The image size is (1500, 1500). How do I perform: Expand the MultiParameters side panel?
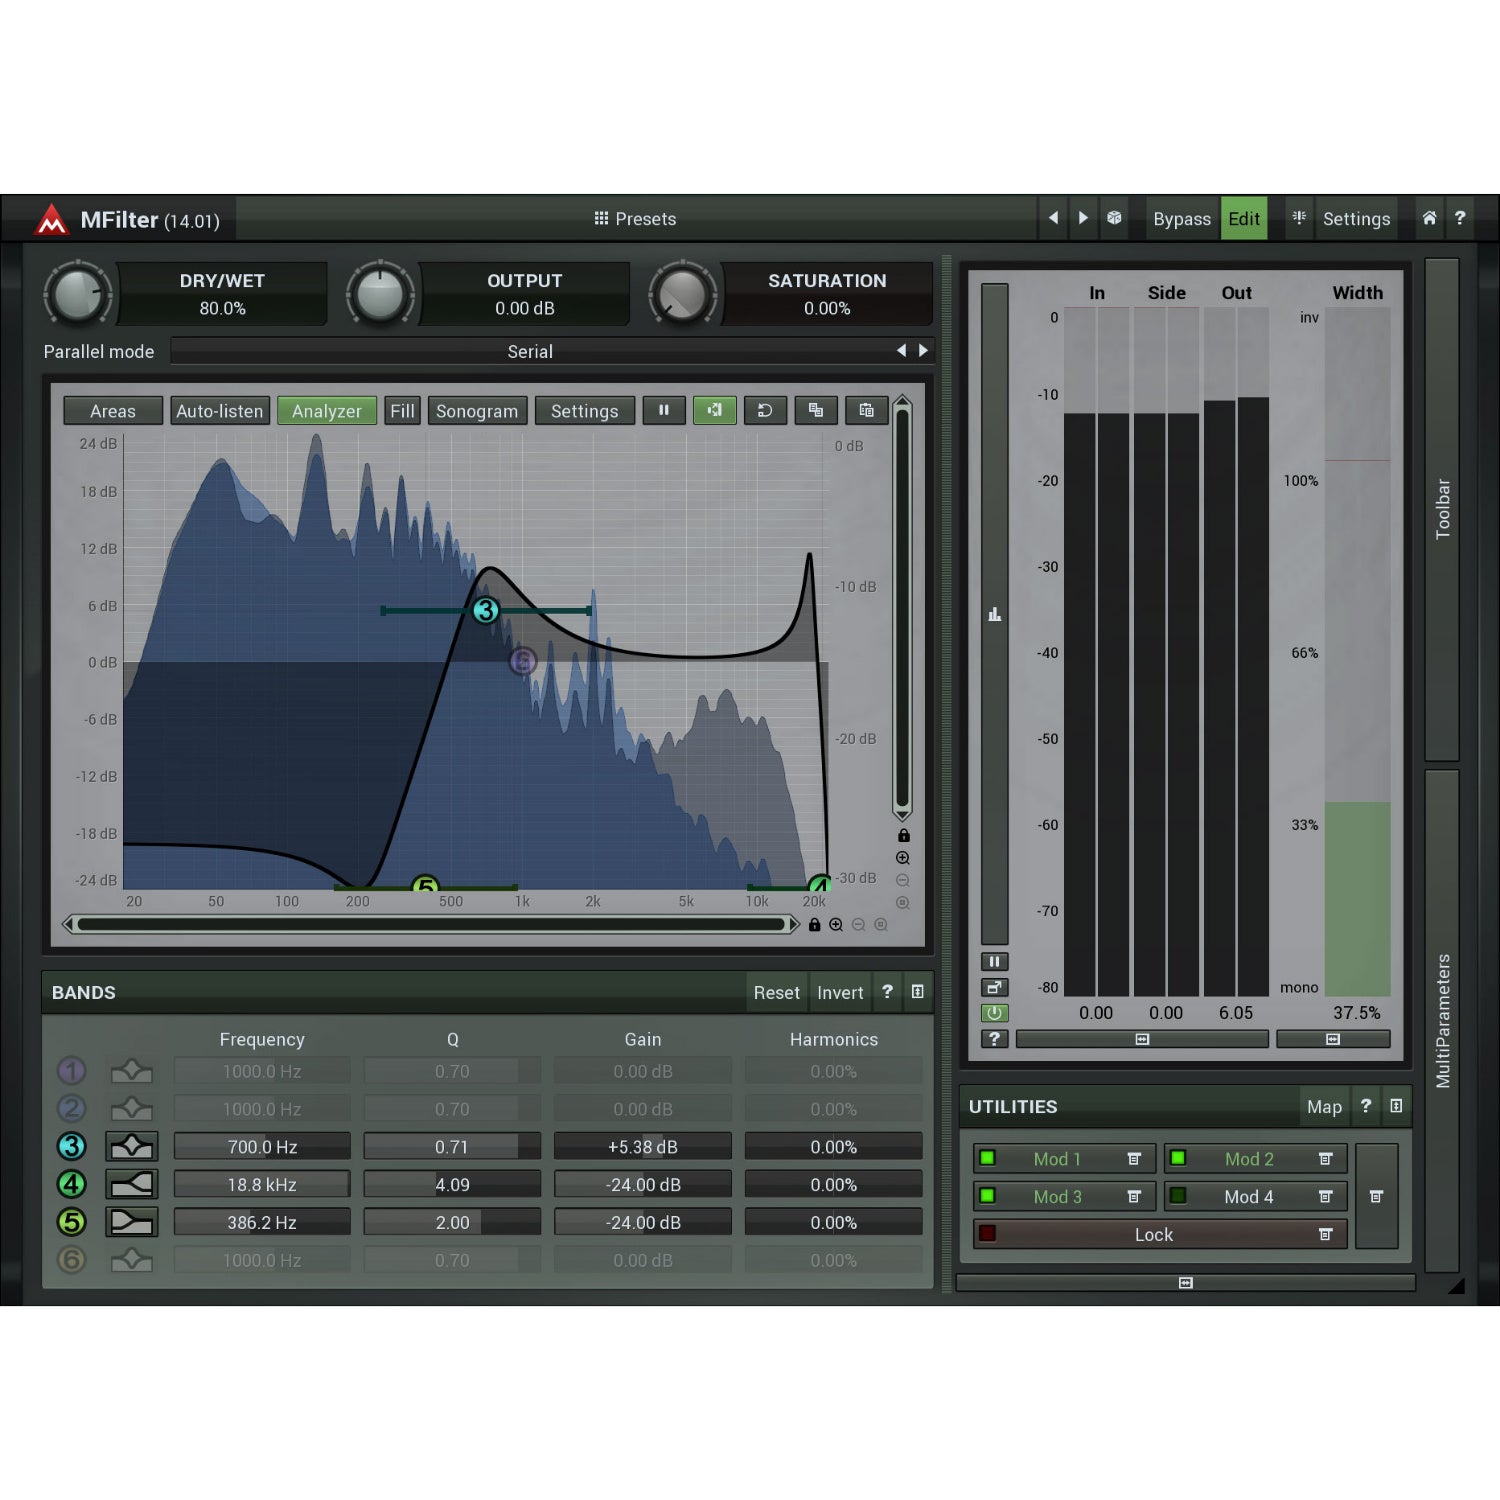coord(1442,1020)
